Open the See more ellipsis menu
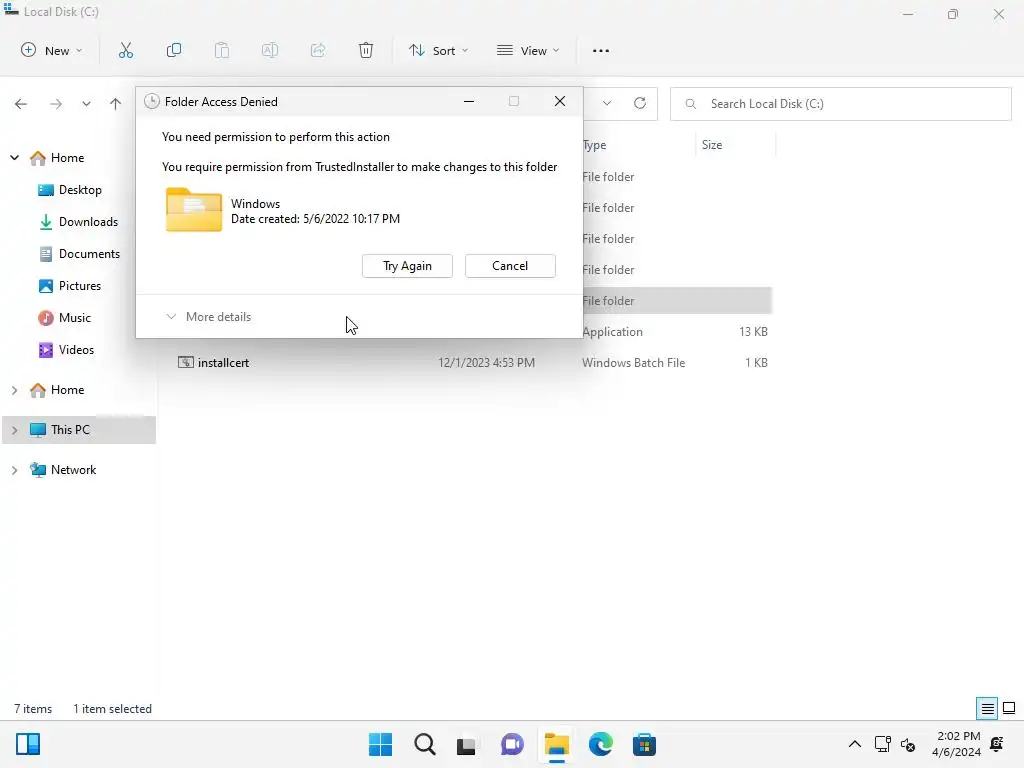The image size is (1024, 768). click(x=601, y=50)
